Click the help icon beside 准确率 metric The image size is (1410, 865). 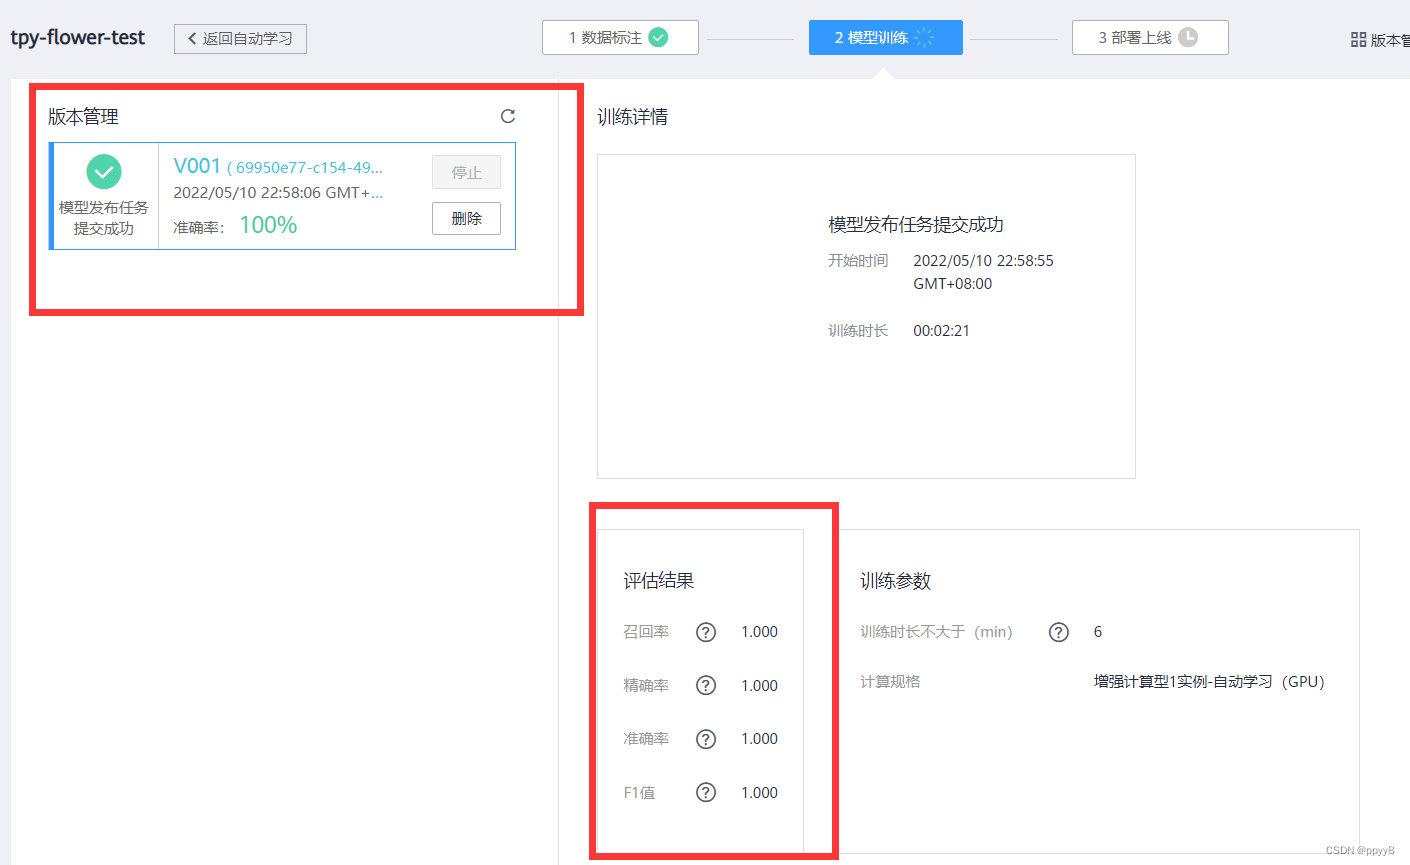tap(706, 739)
